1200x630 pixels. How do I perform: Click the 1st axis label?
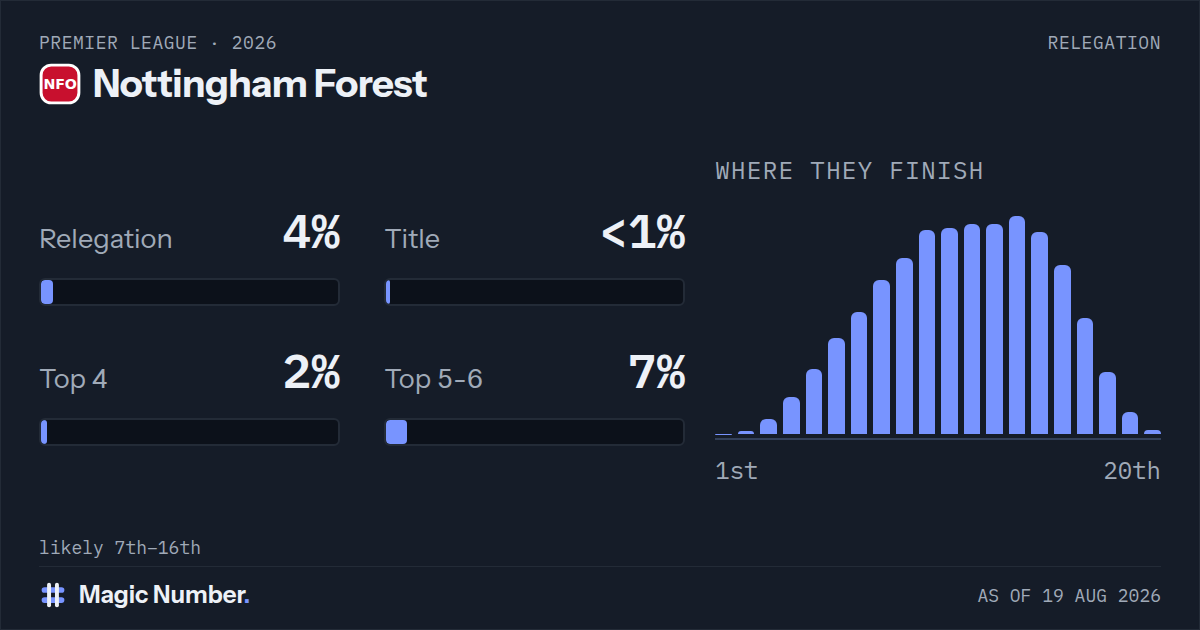point(737,471)
